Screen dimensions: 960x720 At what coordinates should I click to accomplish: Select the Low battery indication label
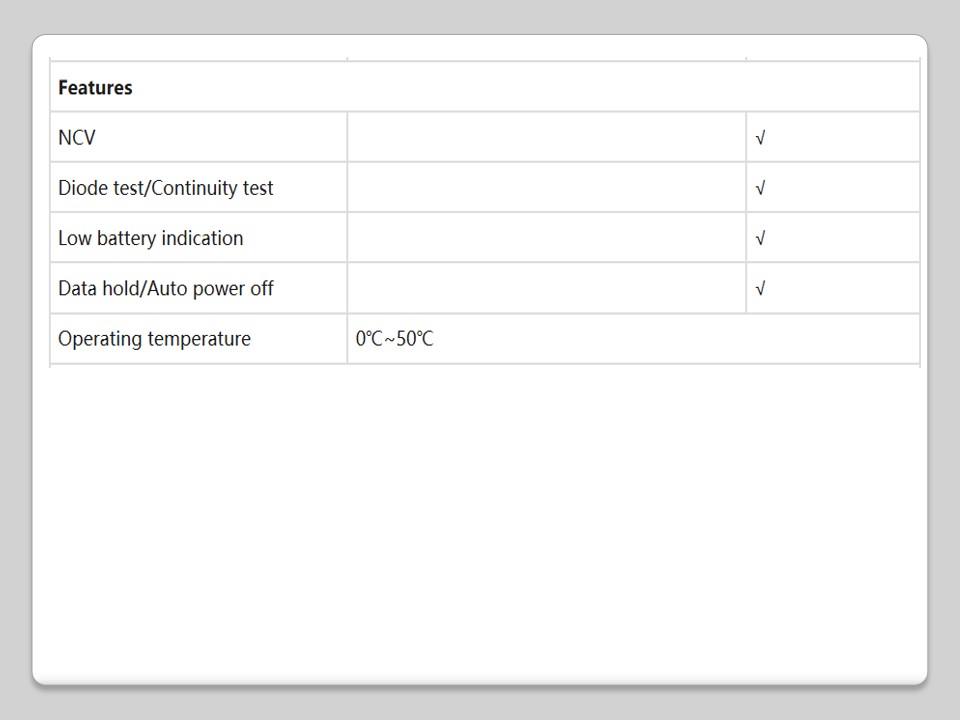coord(150,238)
